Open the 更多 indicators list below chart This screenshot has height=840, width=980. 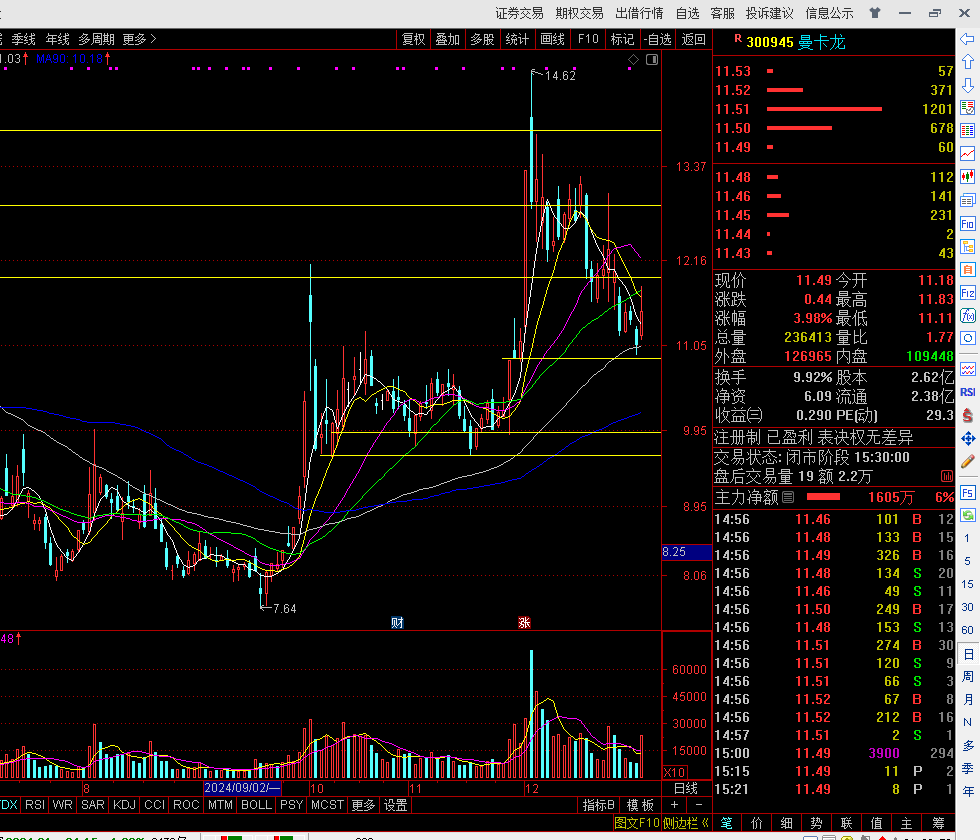tap(363, 805)
